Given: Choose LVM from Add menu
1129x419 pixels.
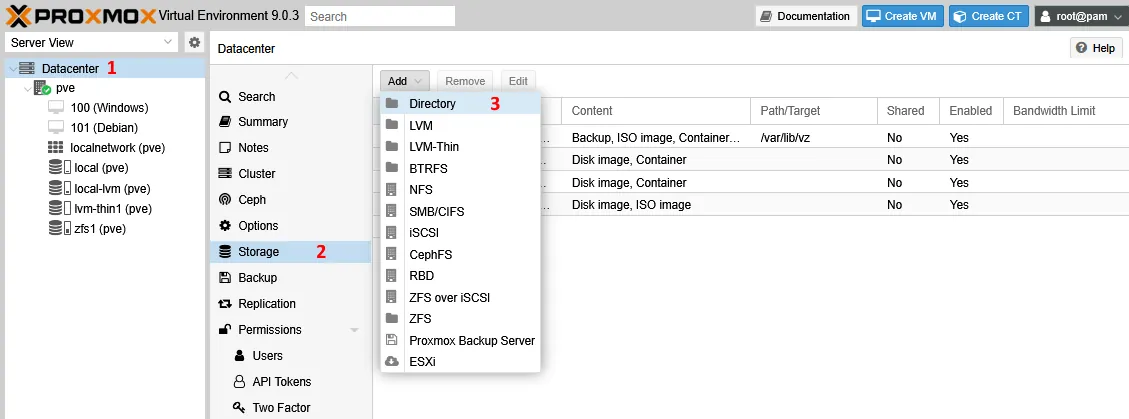Looking at the screenshot, I should [460, 125].
